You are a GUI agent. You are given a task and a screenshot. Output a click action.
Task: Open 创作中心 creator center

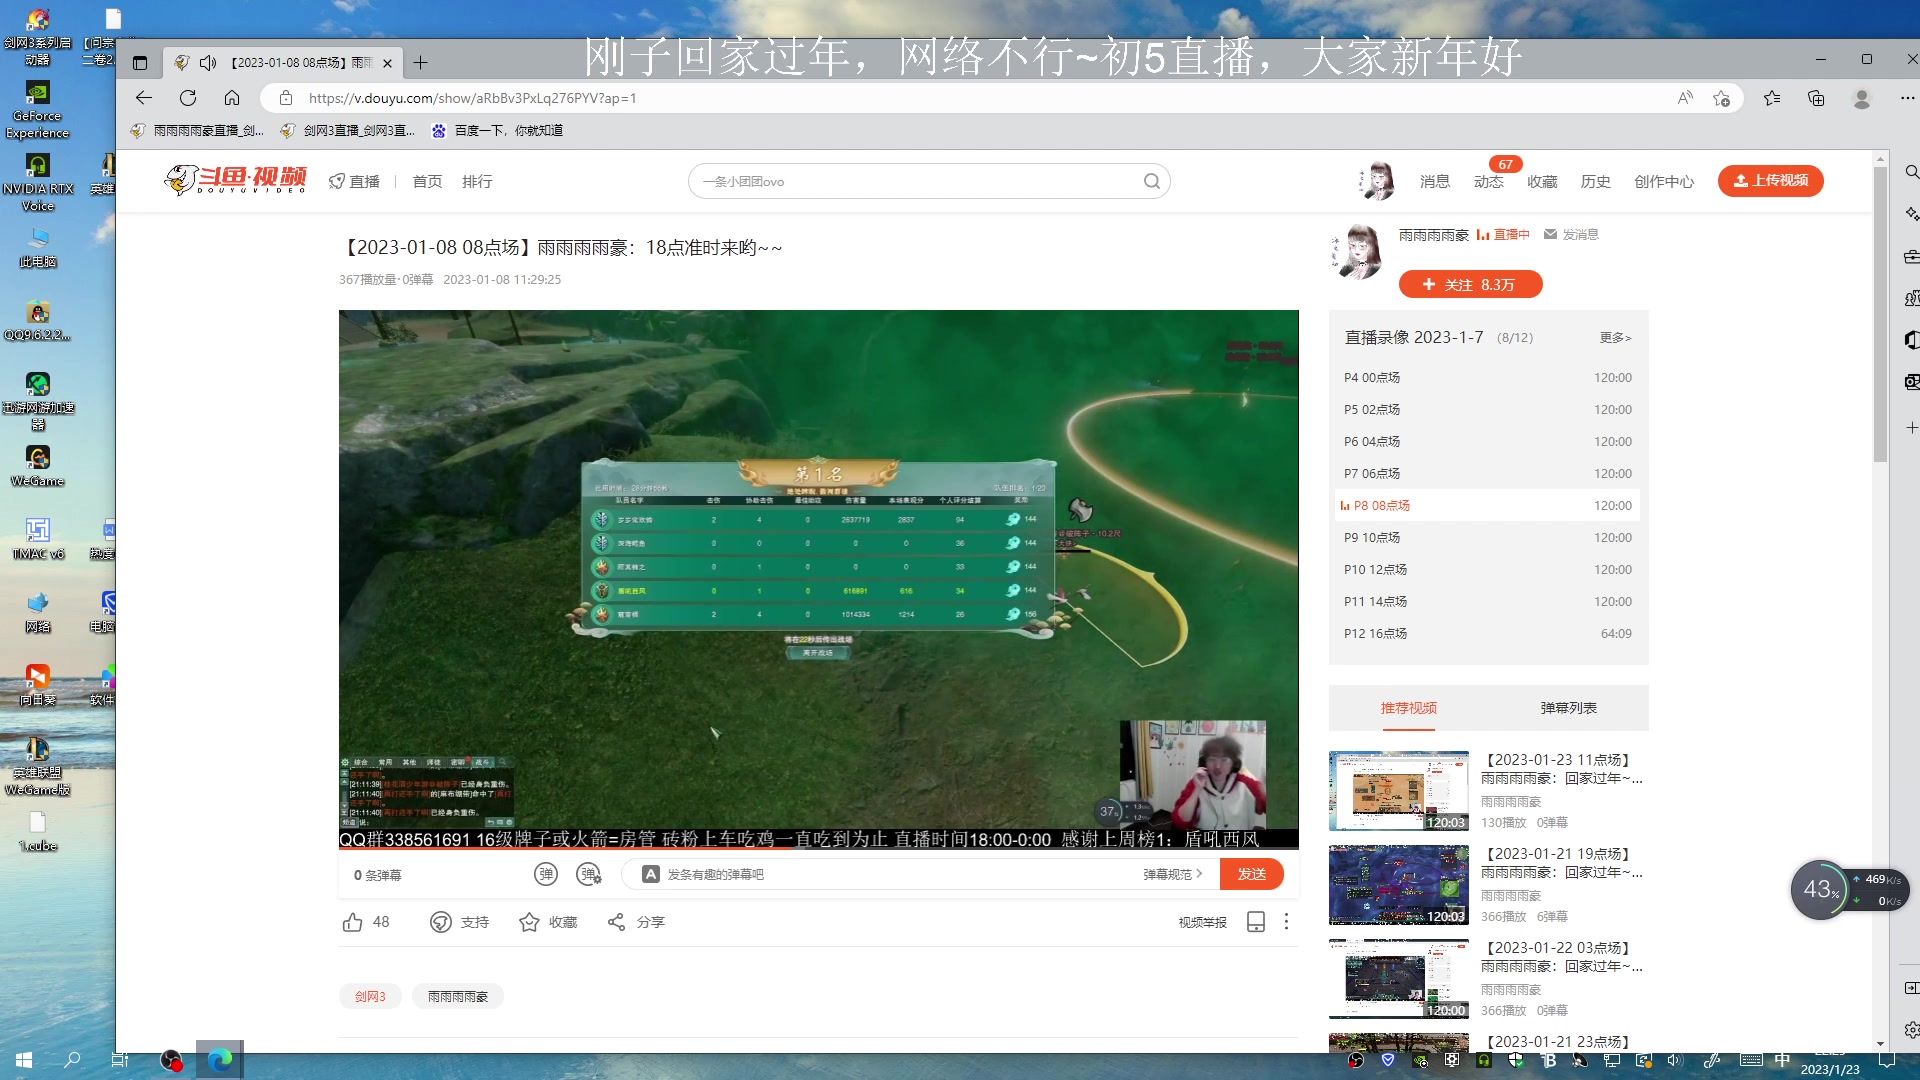tap(1664, 181)
